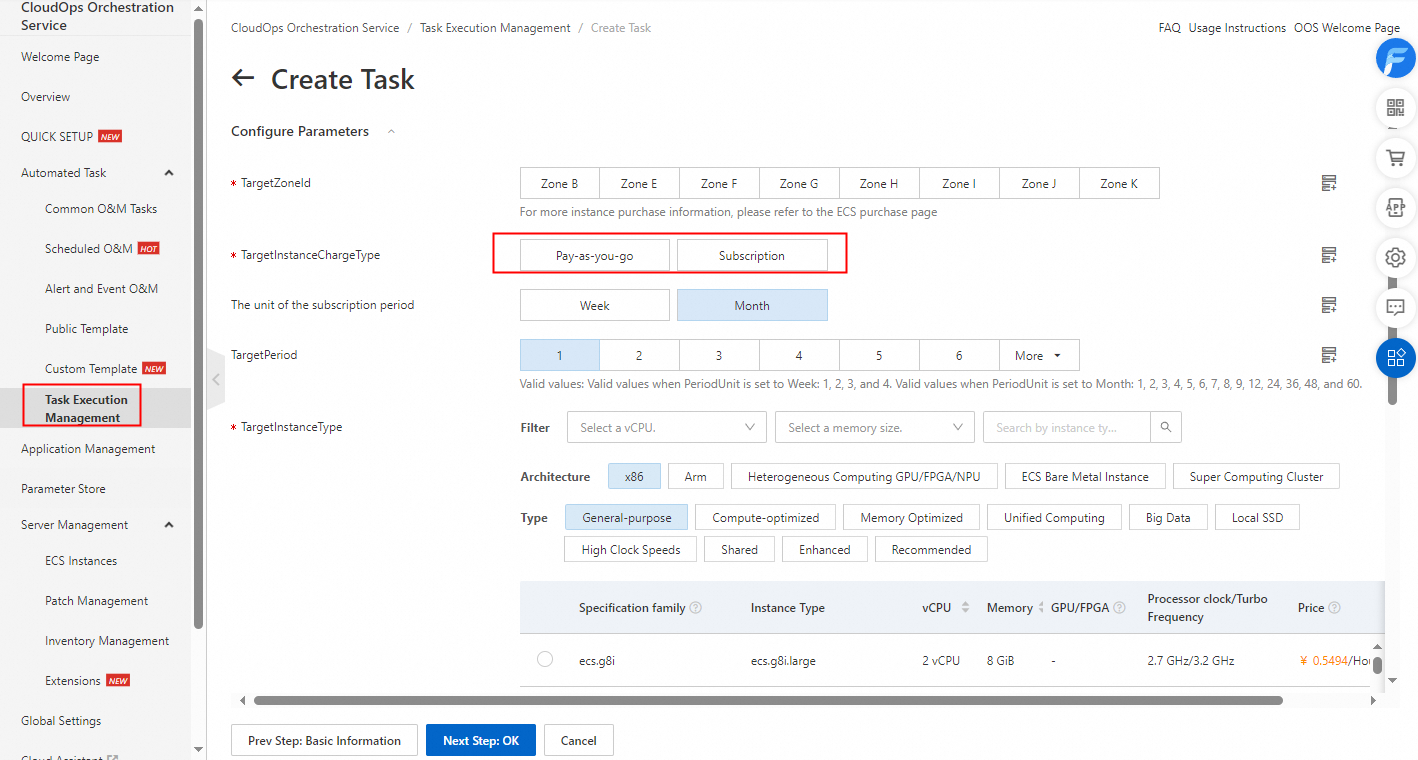
Task: Click Next Step: OK button
Action: coord(481,741)
